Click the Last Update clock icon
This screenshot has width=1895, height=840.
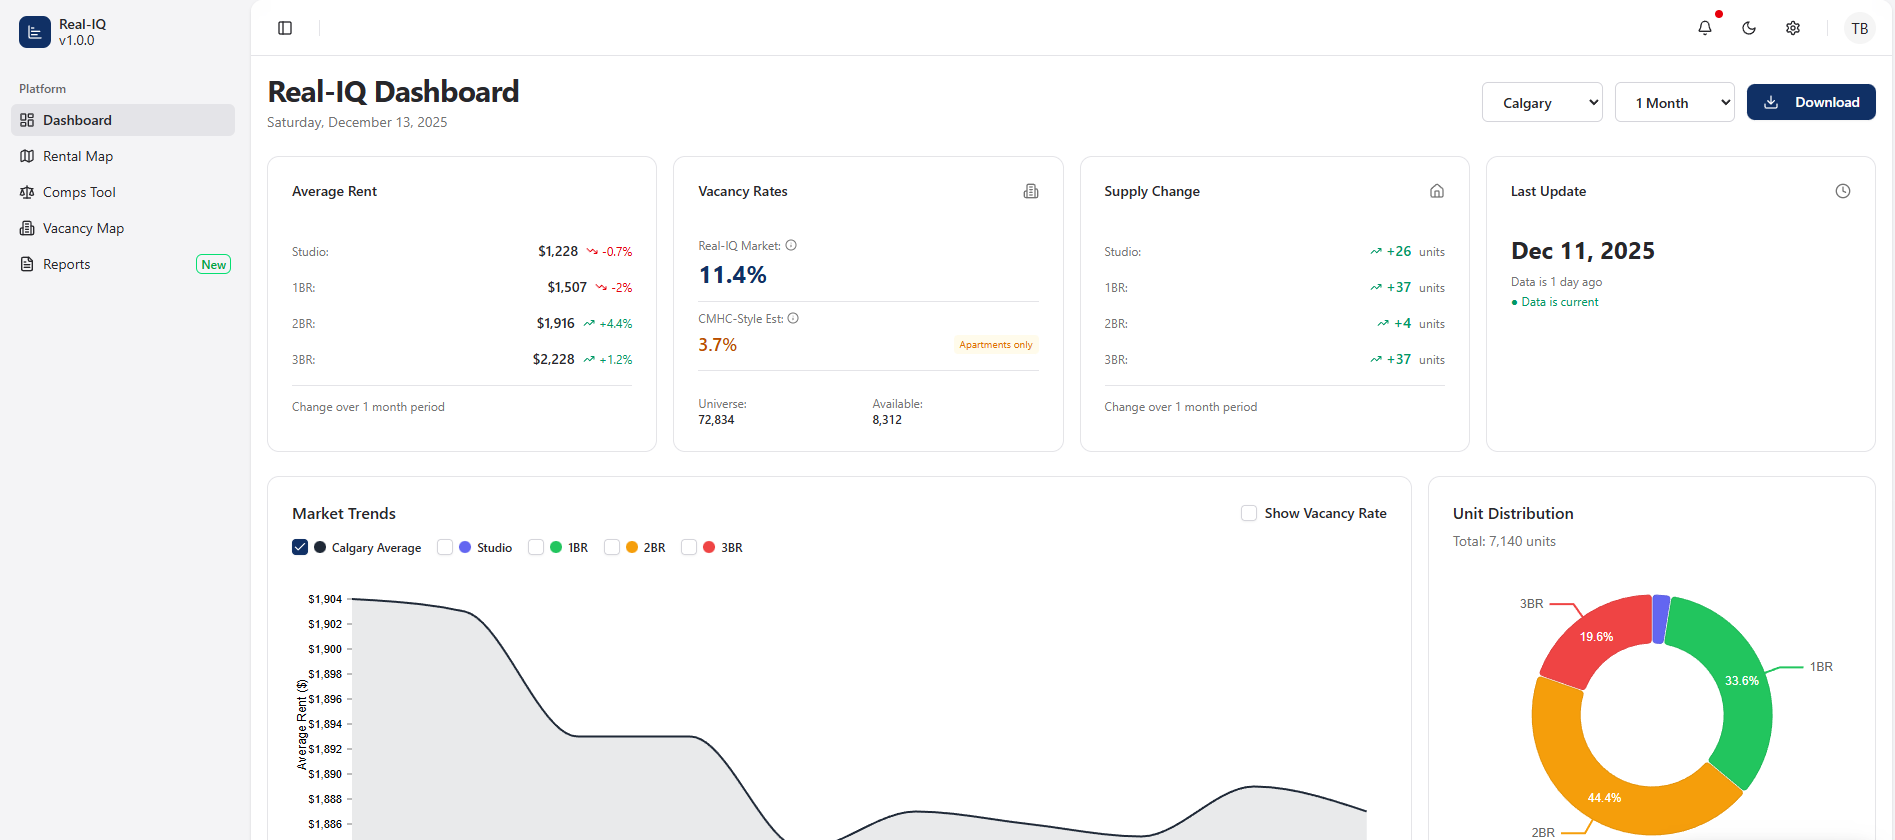(x=1843, y=191)
